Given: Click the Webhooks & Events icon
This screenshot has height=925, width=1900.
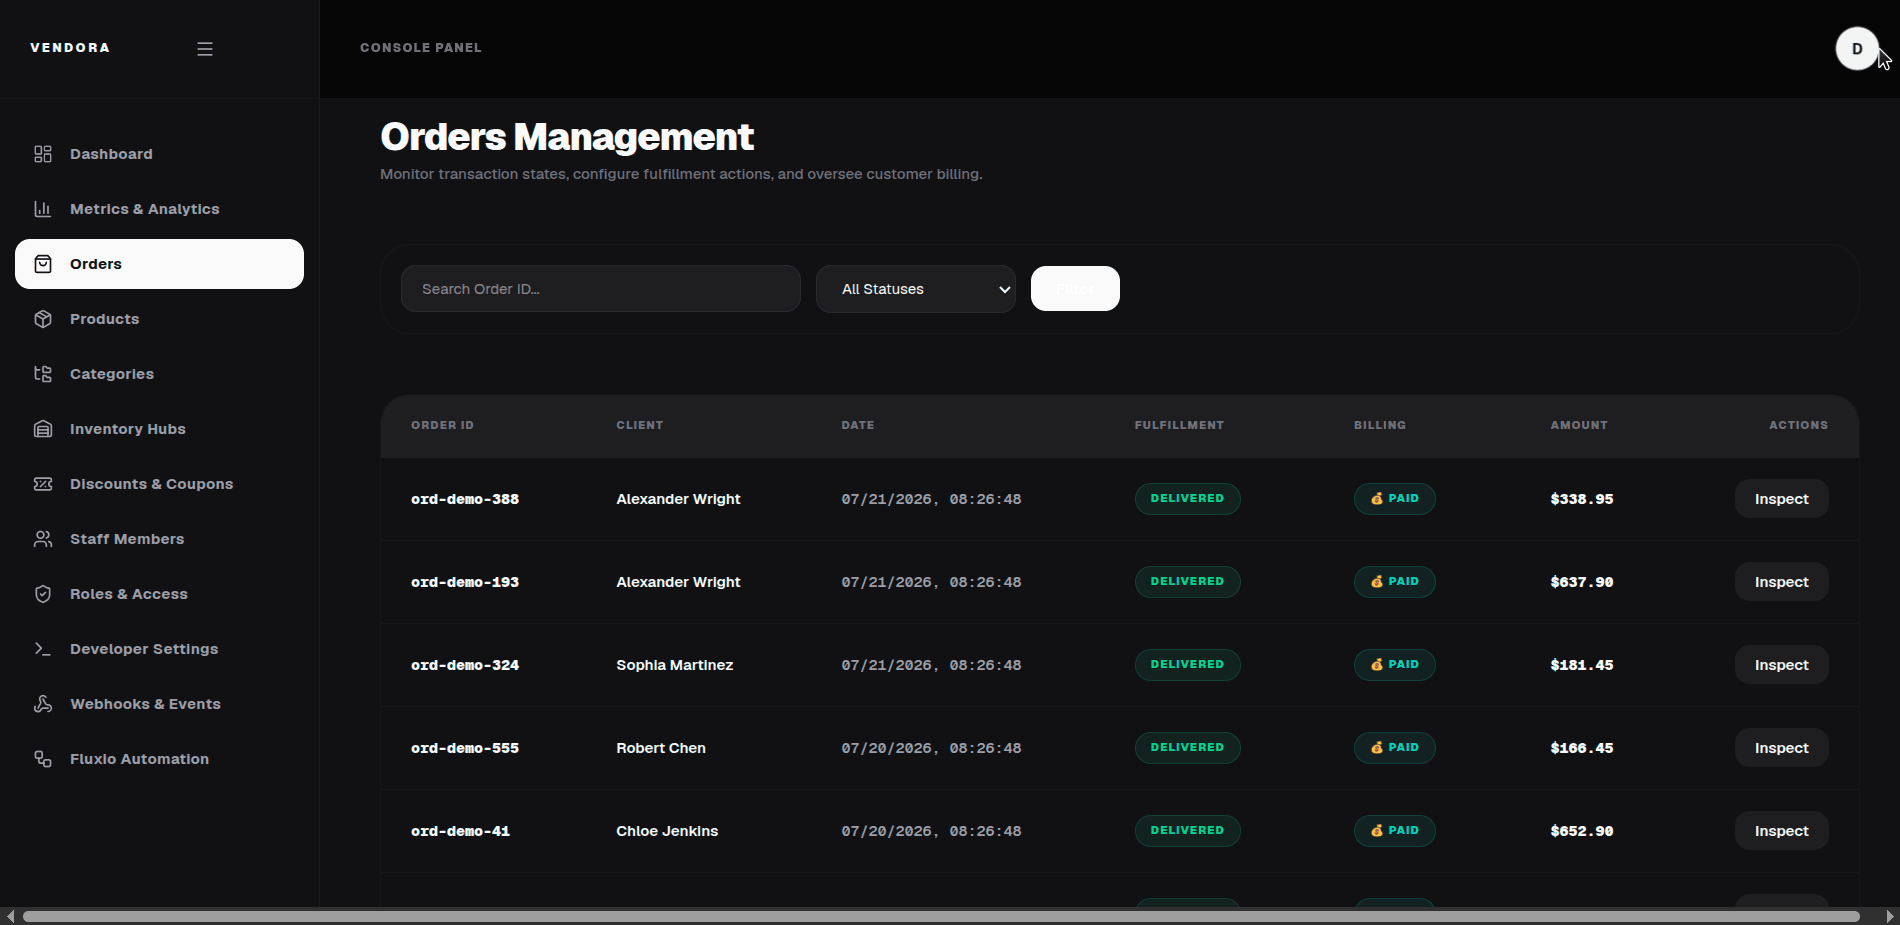Looking at the screenshot, I should (x=43, y=704).
